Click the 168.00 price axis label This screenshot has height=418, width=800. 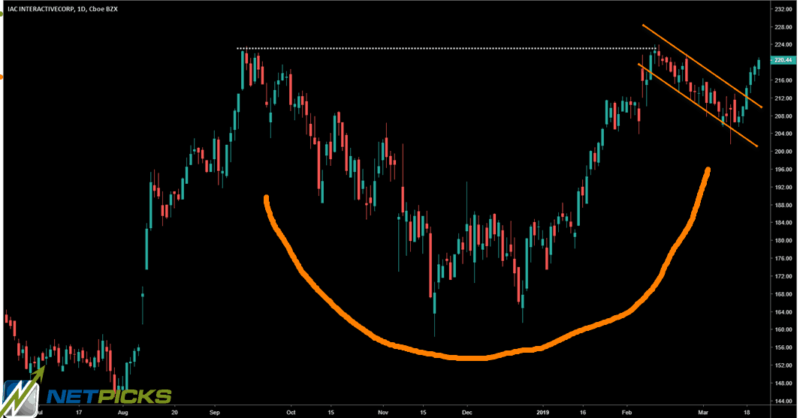[x=783, y=294]
